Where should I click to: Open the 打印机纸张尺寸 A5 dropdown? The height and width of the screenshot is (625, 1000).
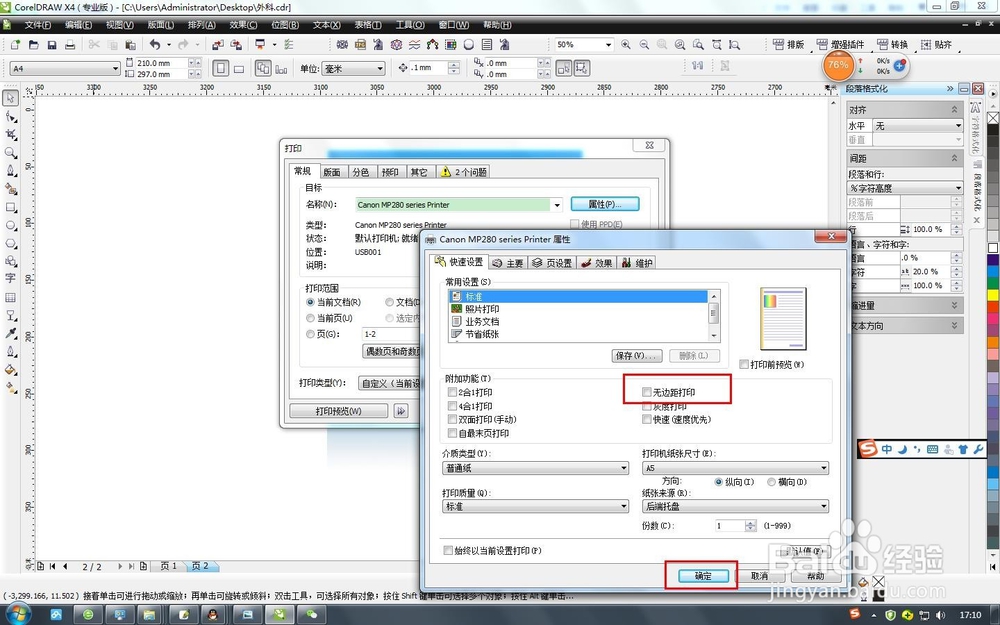click(735, 468)
